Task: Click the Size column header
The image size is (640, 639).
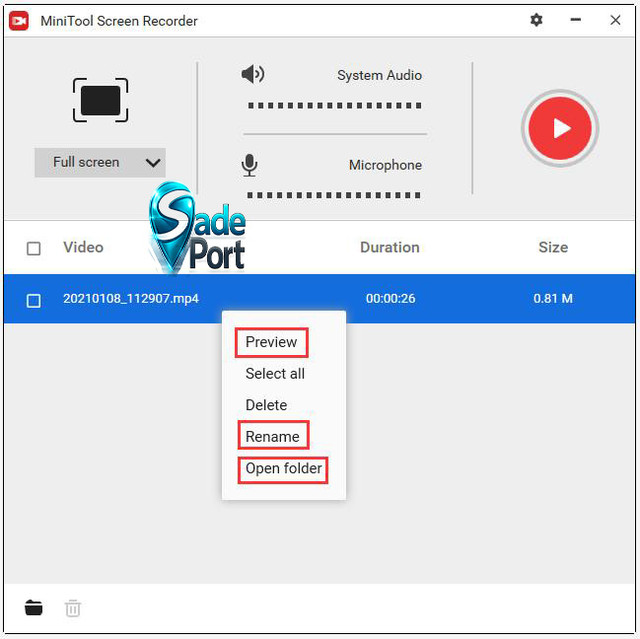Action: [x=553, y=247]
